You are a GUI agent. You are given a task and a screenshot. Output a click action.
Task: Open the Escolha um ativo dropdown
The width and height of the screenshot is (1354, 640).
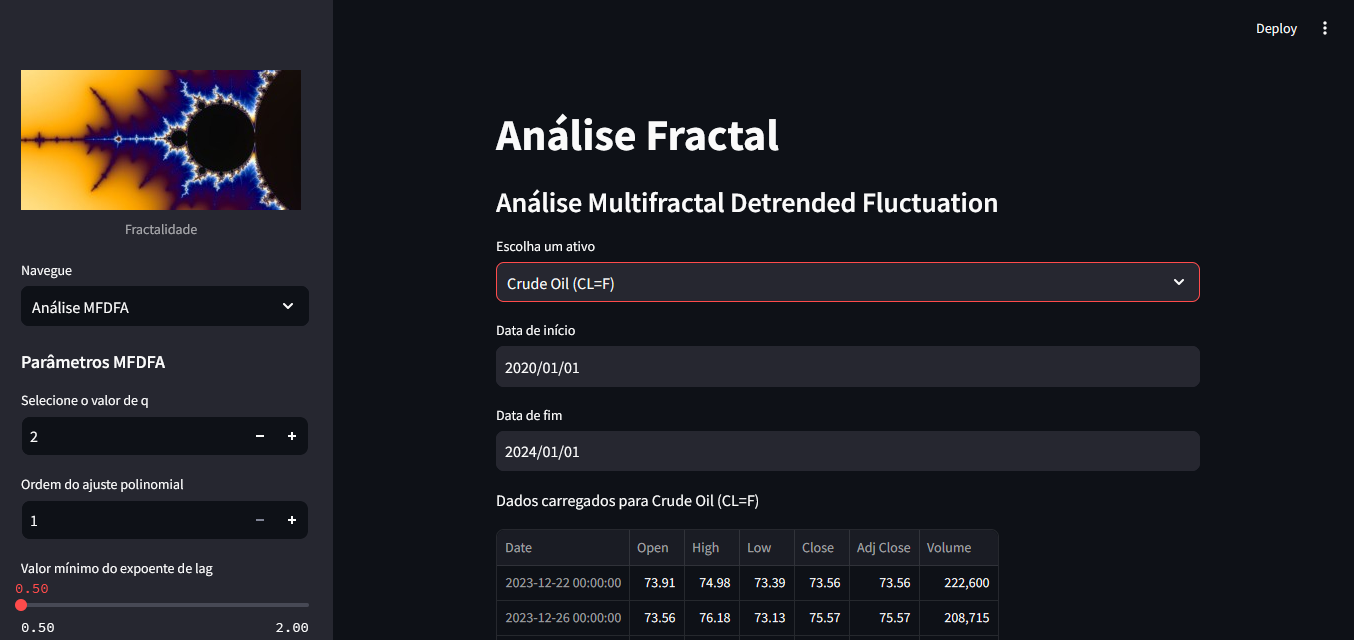(847, 283)
